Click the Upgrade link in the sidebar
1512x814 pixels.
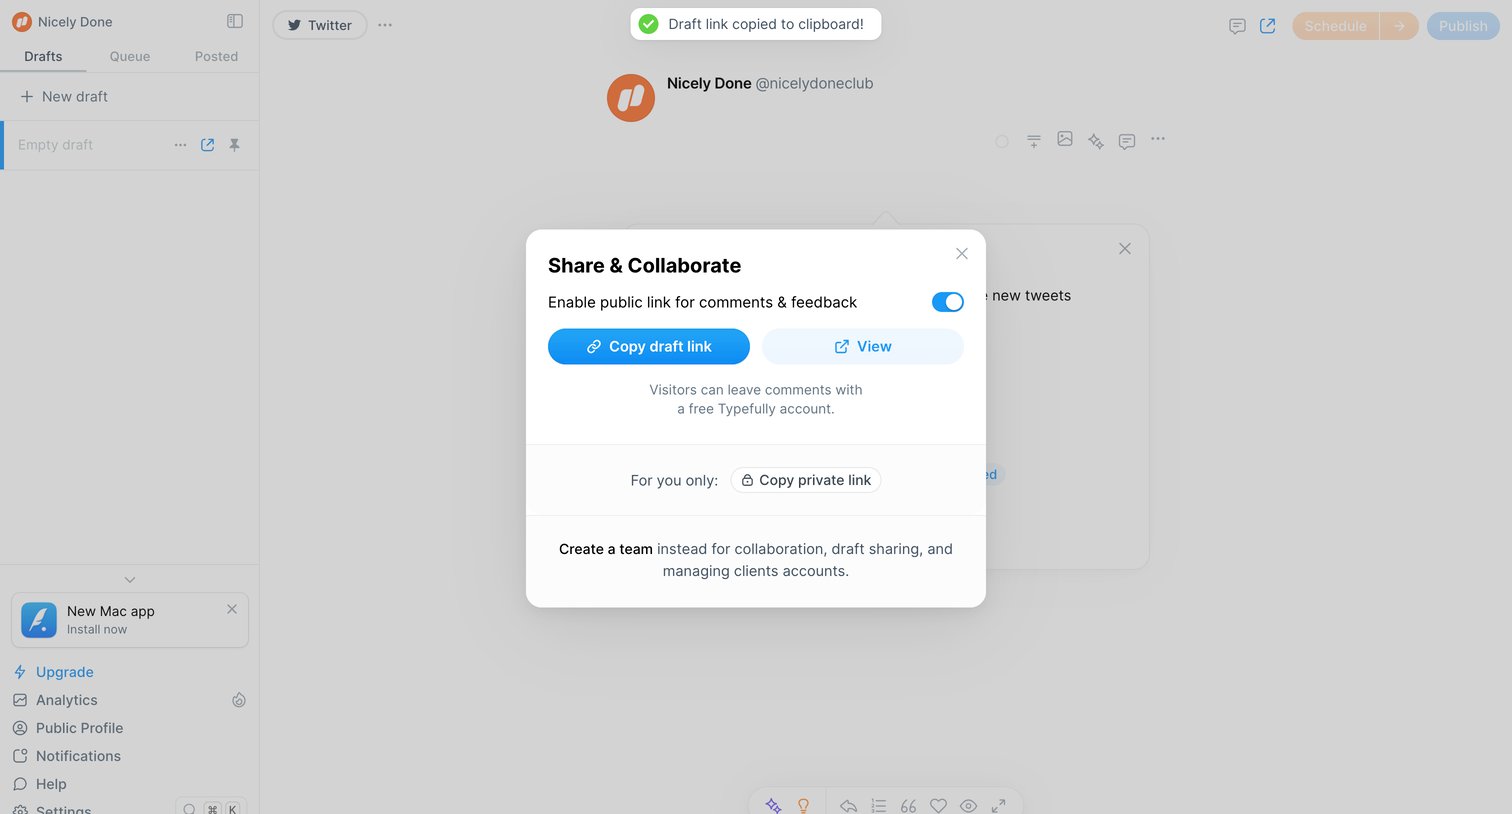coord(53,672)
